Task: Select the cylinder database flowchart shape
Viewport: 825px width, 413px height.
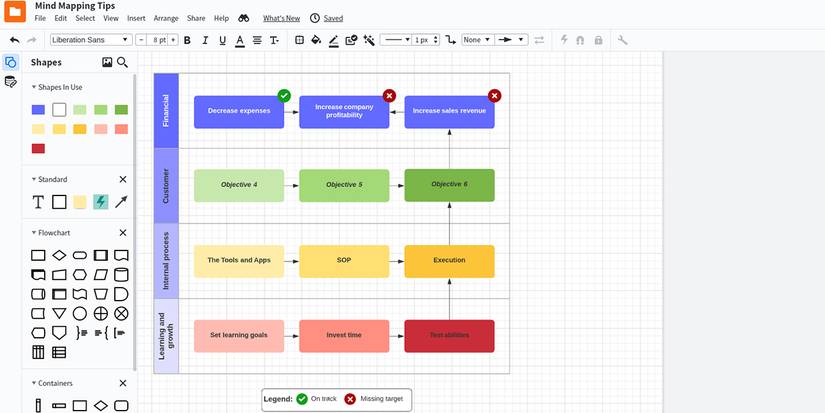Action: (121, 275)
